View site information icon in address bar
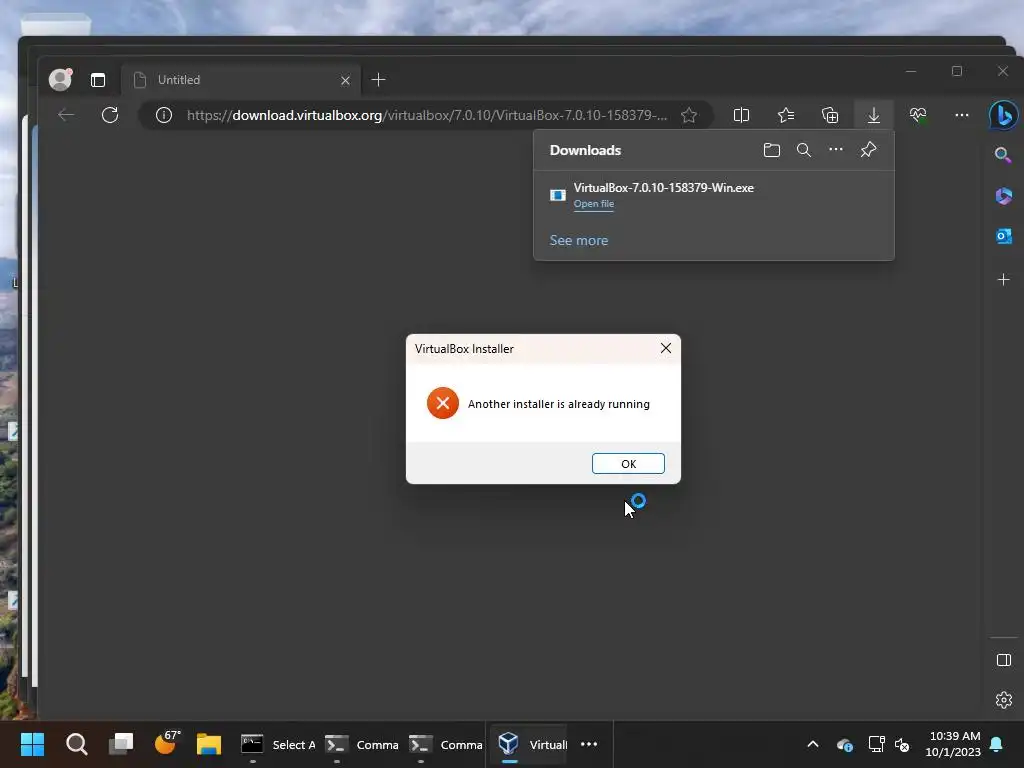1024x768 pixels. click(164, 116)
